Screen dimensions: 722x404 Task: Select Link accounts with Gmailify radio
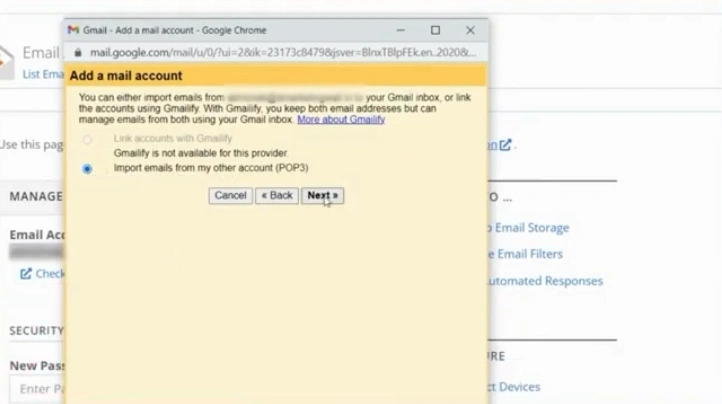pos(87,139)
